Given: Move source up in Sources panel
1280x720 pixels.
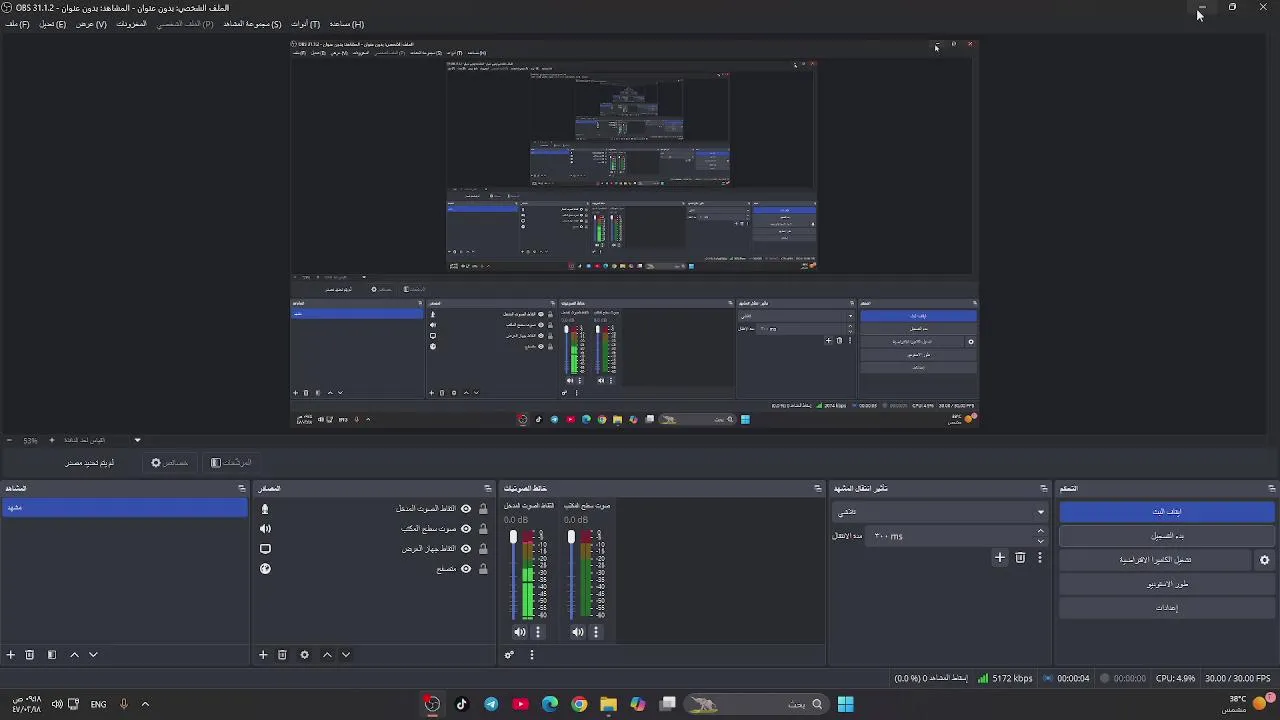Looking at the screenshot, I should coord(327,655).
